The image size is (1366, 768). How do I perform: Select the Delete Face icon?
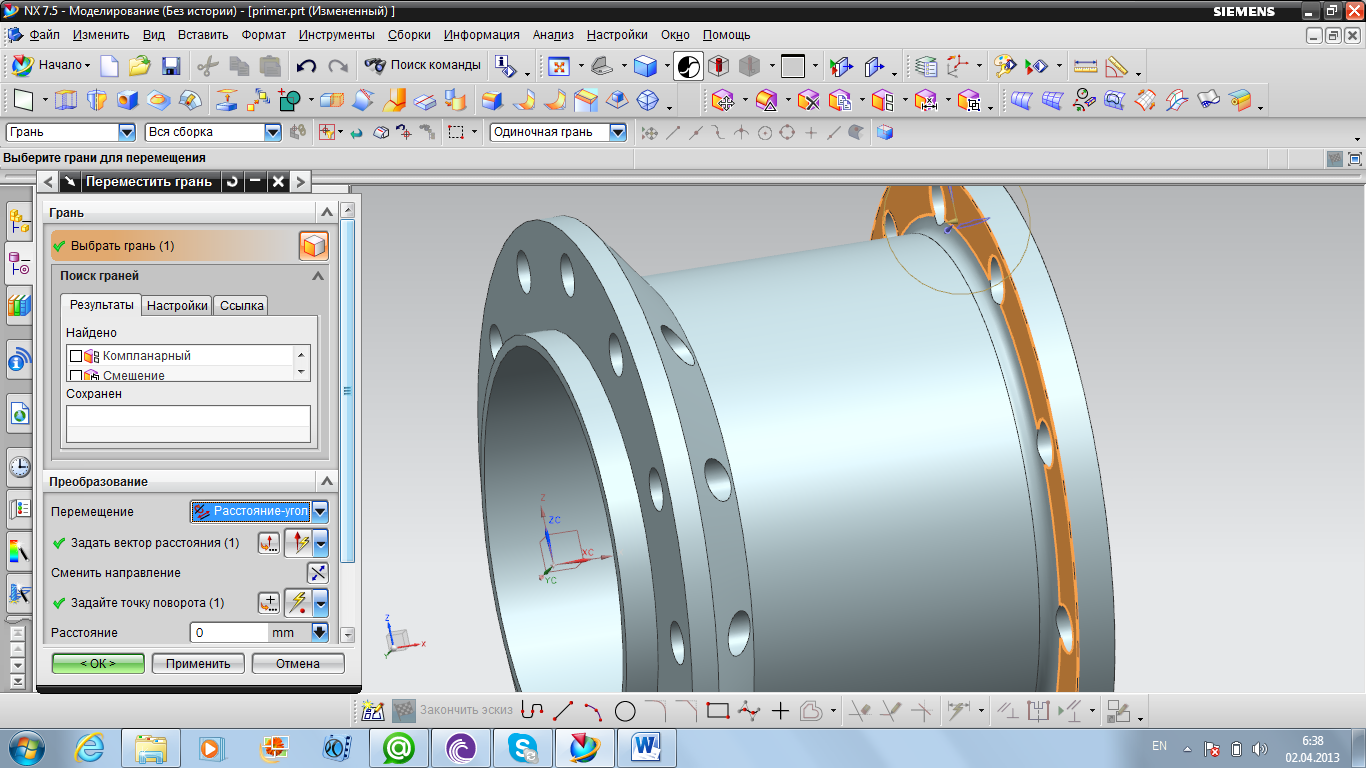(808, 100)
